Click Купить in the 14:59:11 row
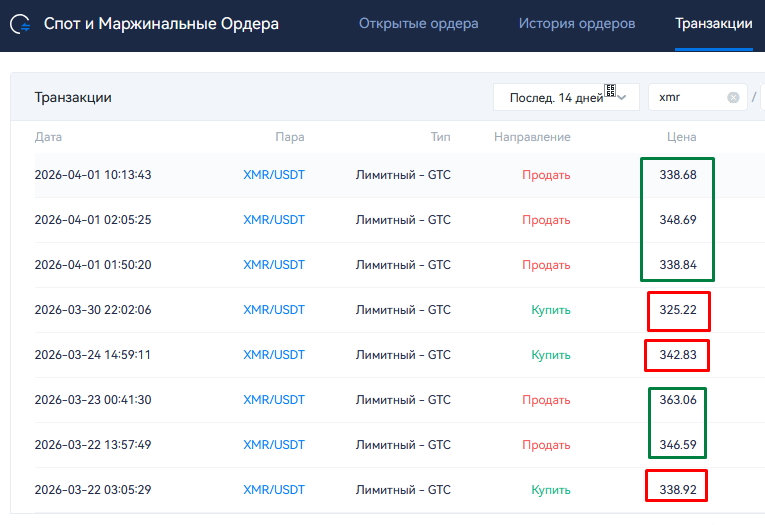This screenshot has width=765, height=525. [551, 355]
